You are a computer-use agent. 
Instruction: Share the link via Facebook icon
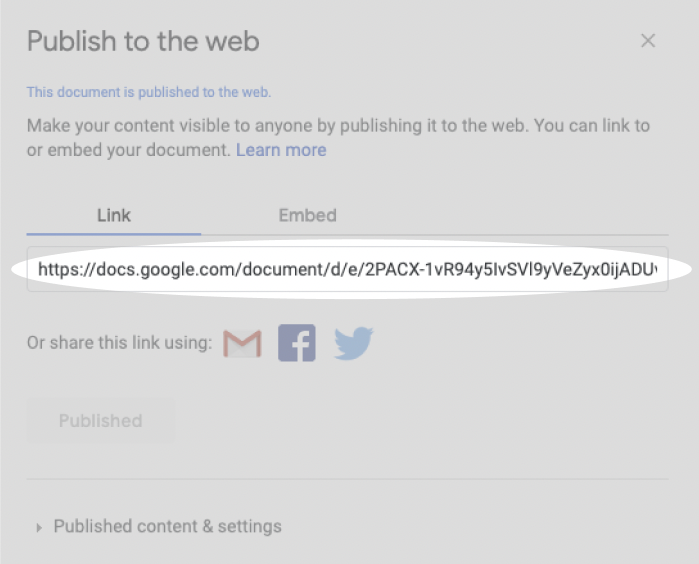pos(297,343)
